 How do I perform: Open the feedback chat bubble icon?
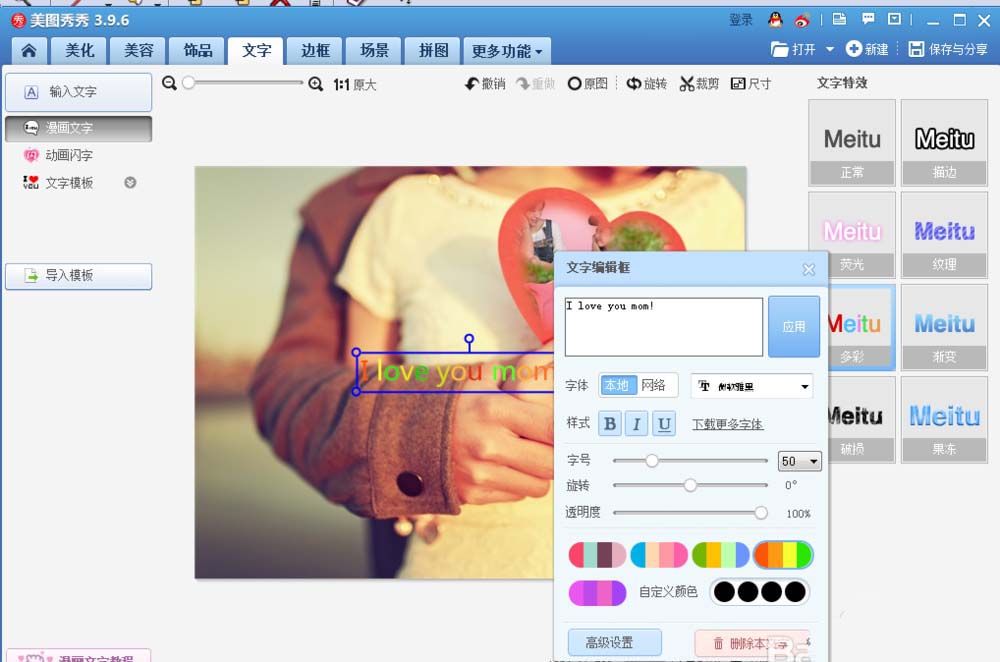tap(868, 19)
